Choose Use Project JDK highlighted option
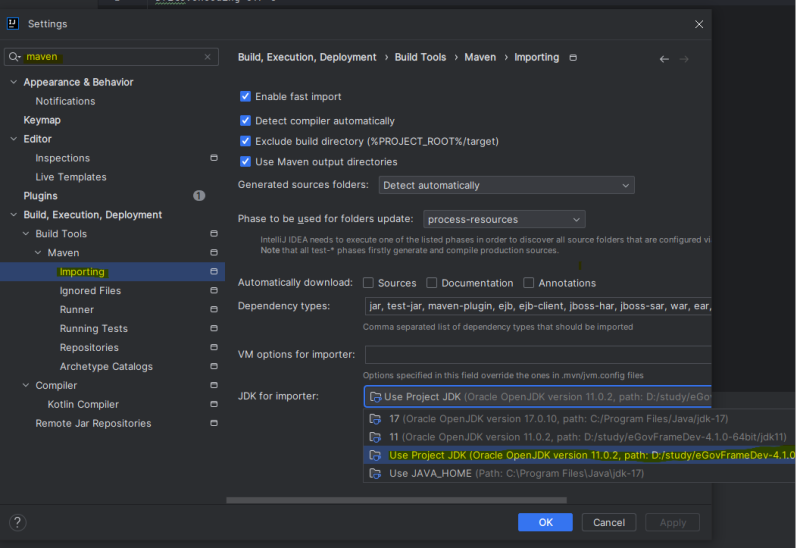This screenshot has width=800, height=548. coord(579,455)
